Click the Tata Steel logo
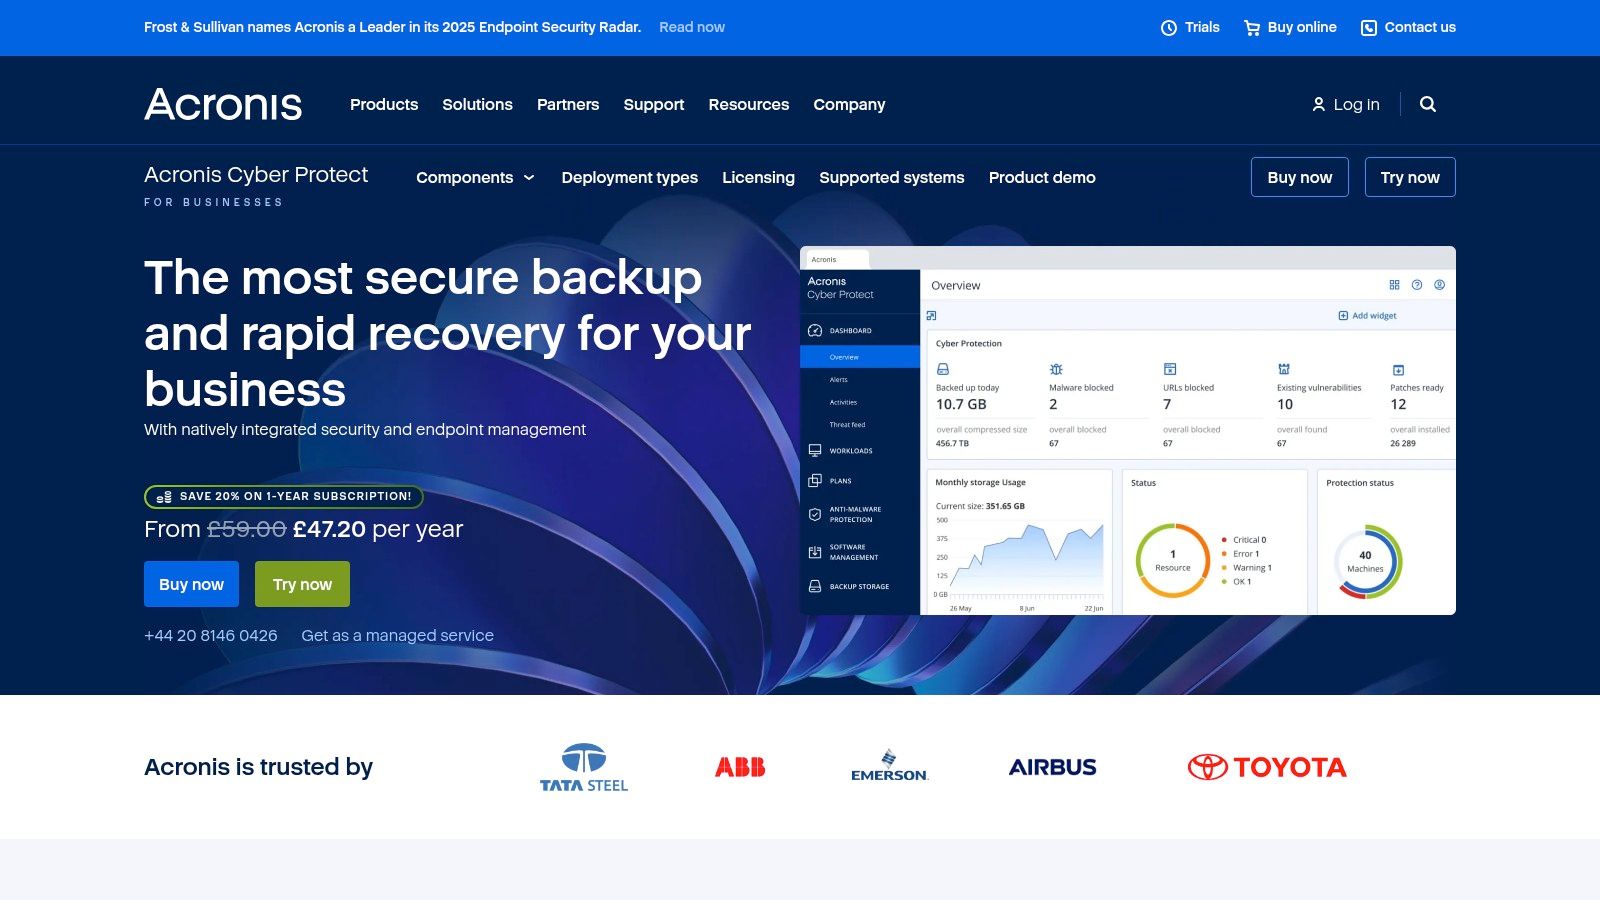Image resolution: width=1600 pixels, height=900 pixels. click(584, 767)
